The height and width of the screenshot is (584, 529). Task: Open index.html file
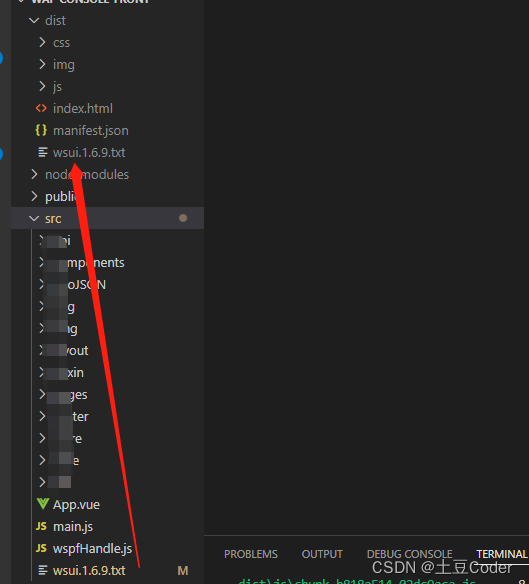pyautogui.click(x=83, y=108)
